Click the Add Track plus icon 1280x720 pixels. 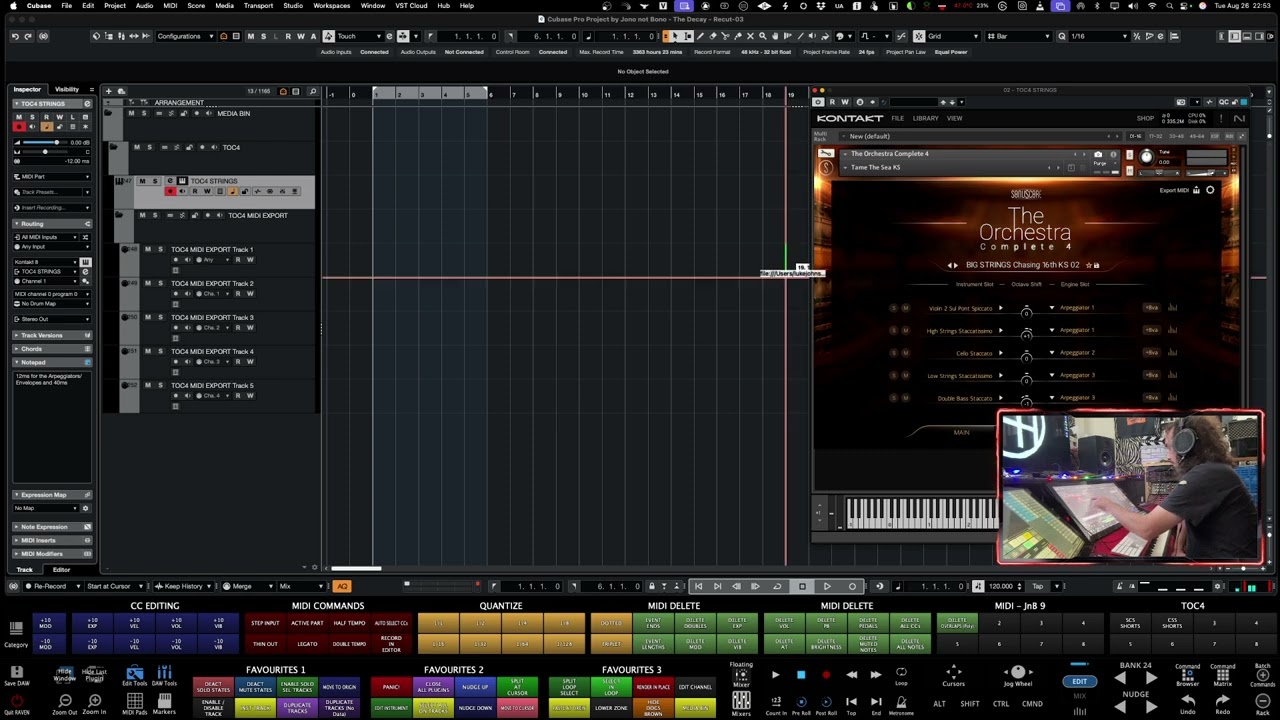coord(109,91)
